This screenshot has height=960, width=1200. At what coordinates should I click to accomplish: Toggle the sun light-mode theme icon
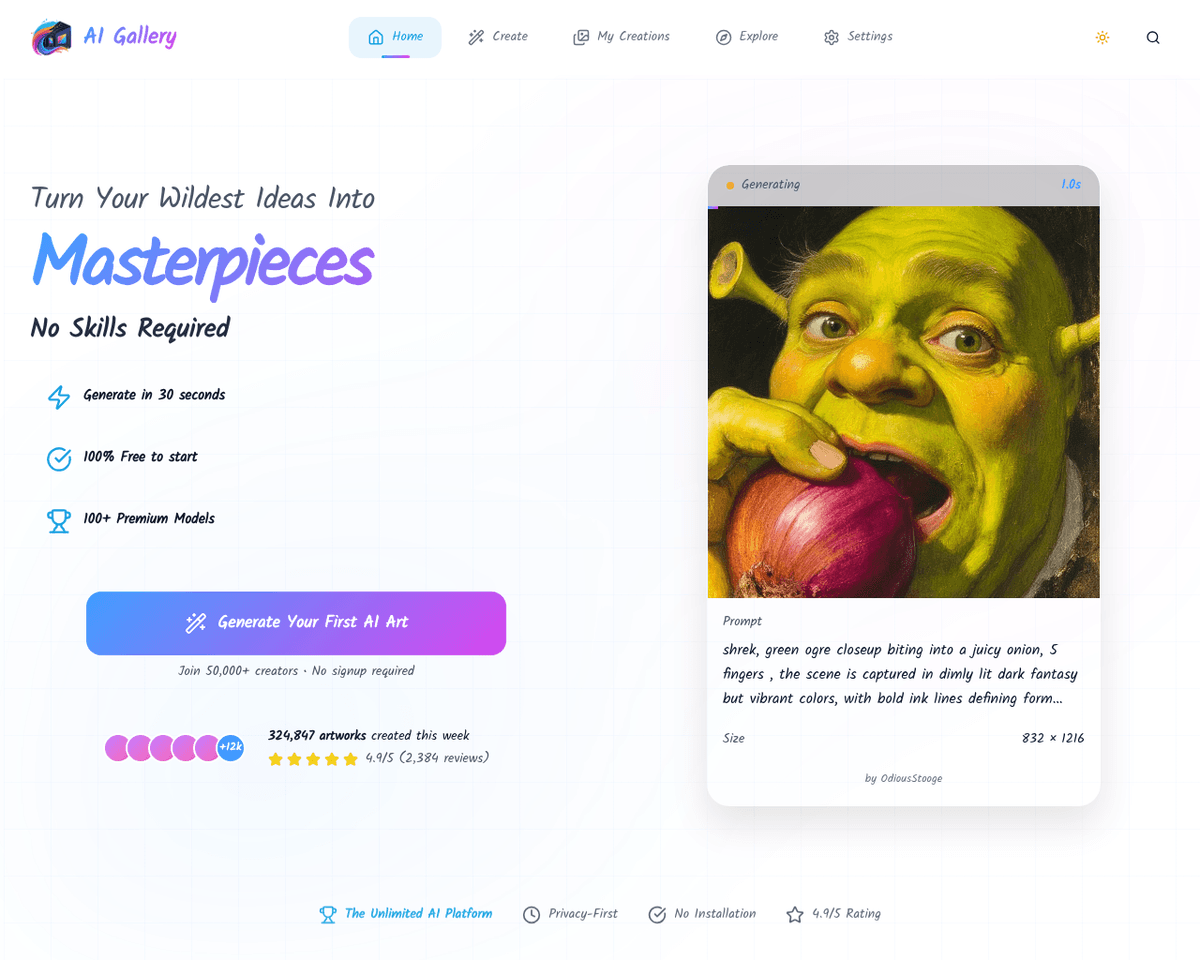(x=1102, y=38)
